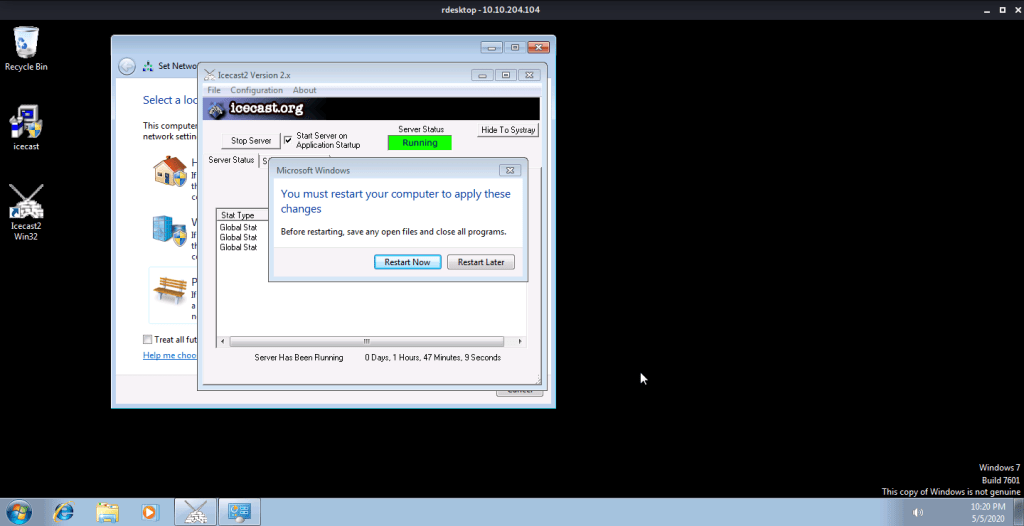Click the volume speaker tray icon
The image size is (1024, 526).
point(918,513)
